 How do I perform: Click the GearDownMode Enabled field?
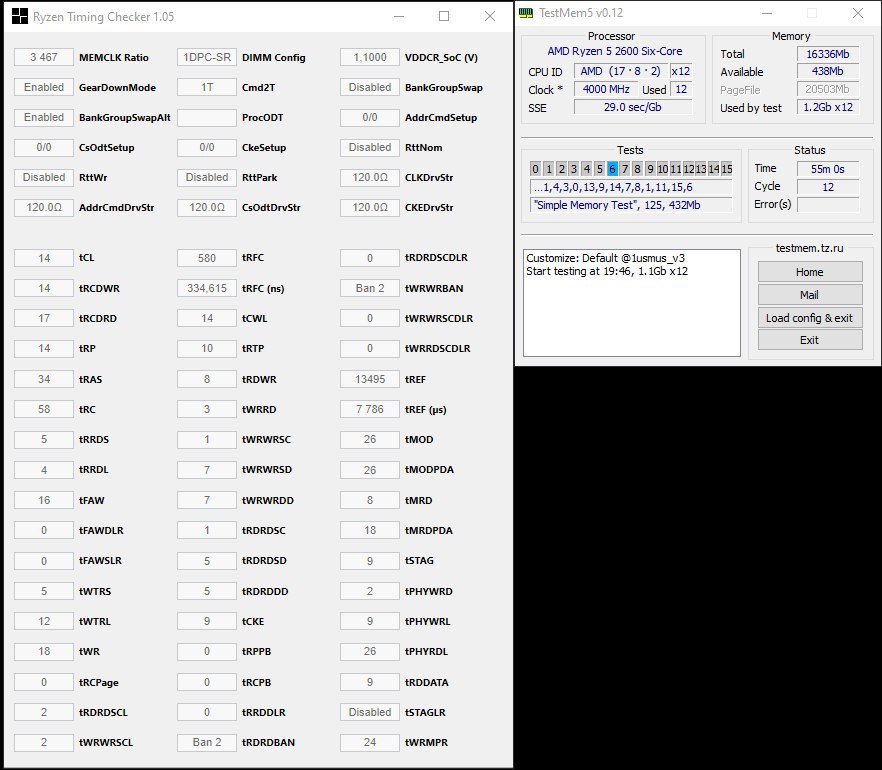(x=44, y=87)
